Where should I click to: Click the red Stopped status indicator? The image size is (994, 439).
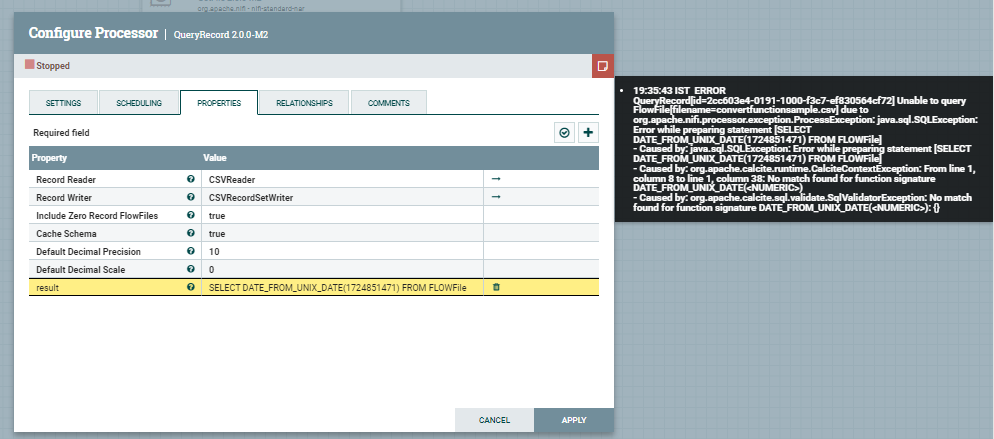tap(29, 65)
